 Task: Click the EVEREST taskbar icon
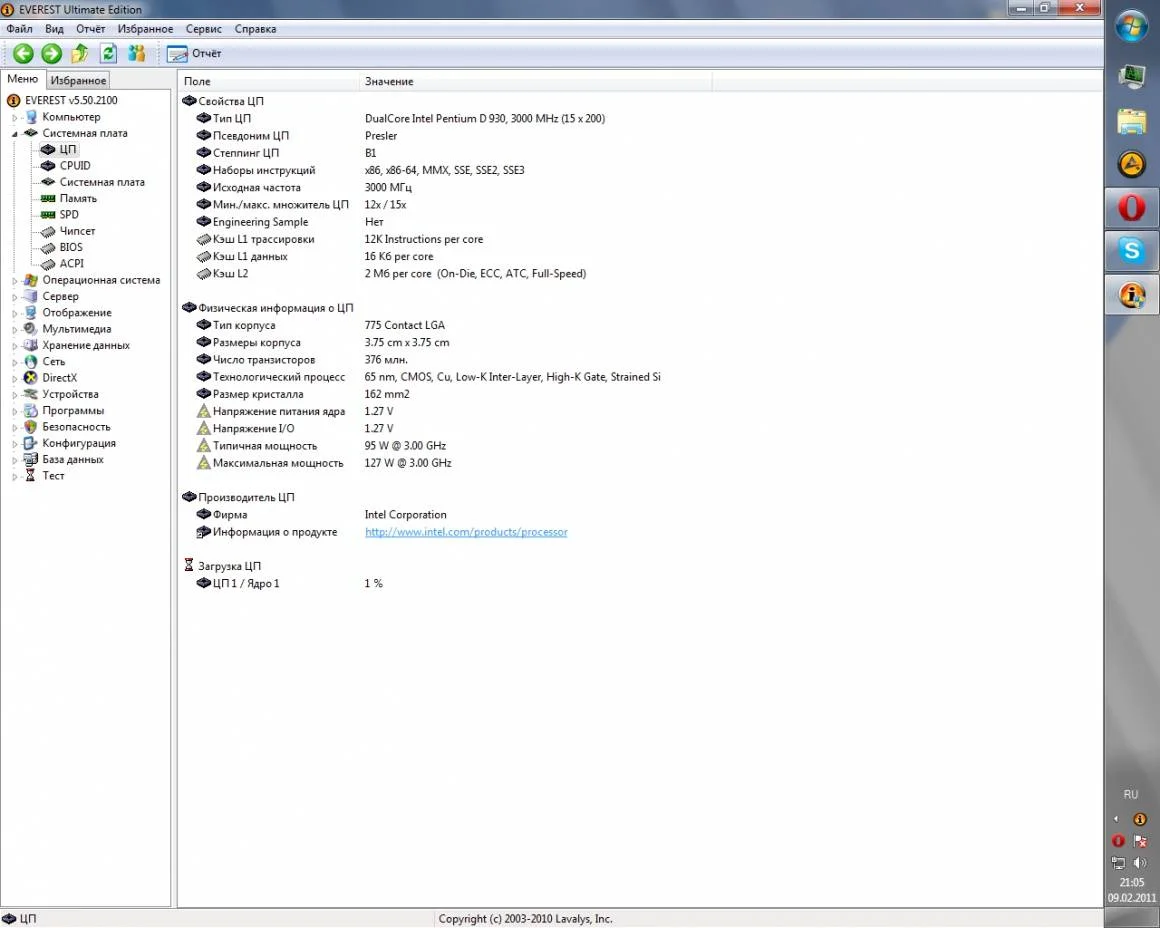pyautogui.click(x=1131, y=295)
